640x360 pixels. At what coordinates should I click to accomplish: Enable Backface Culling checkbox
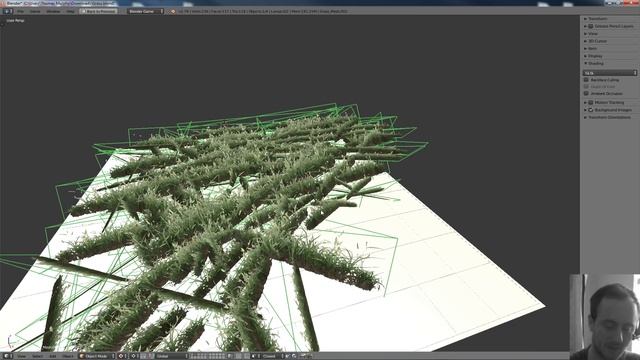tap(587, 80)
